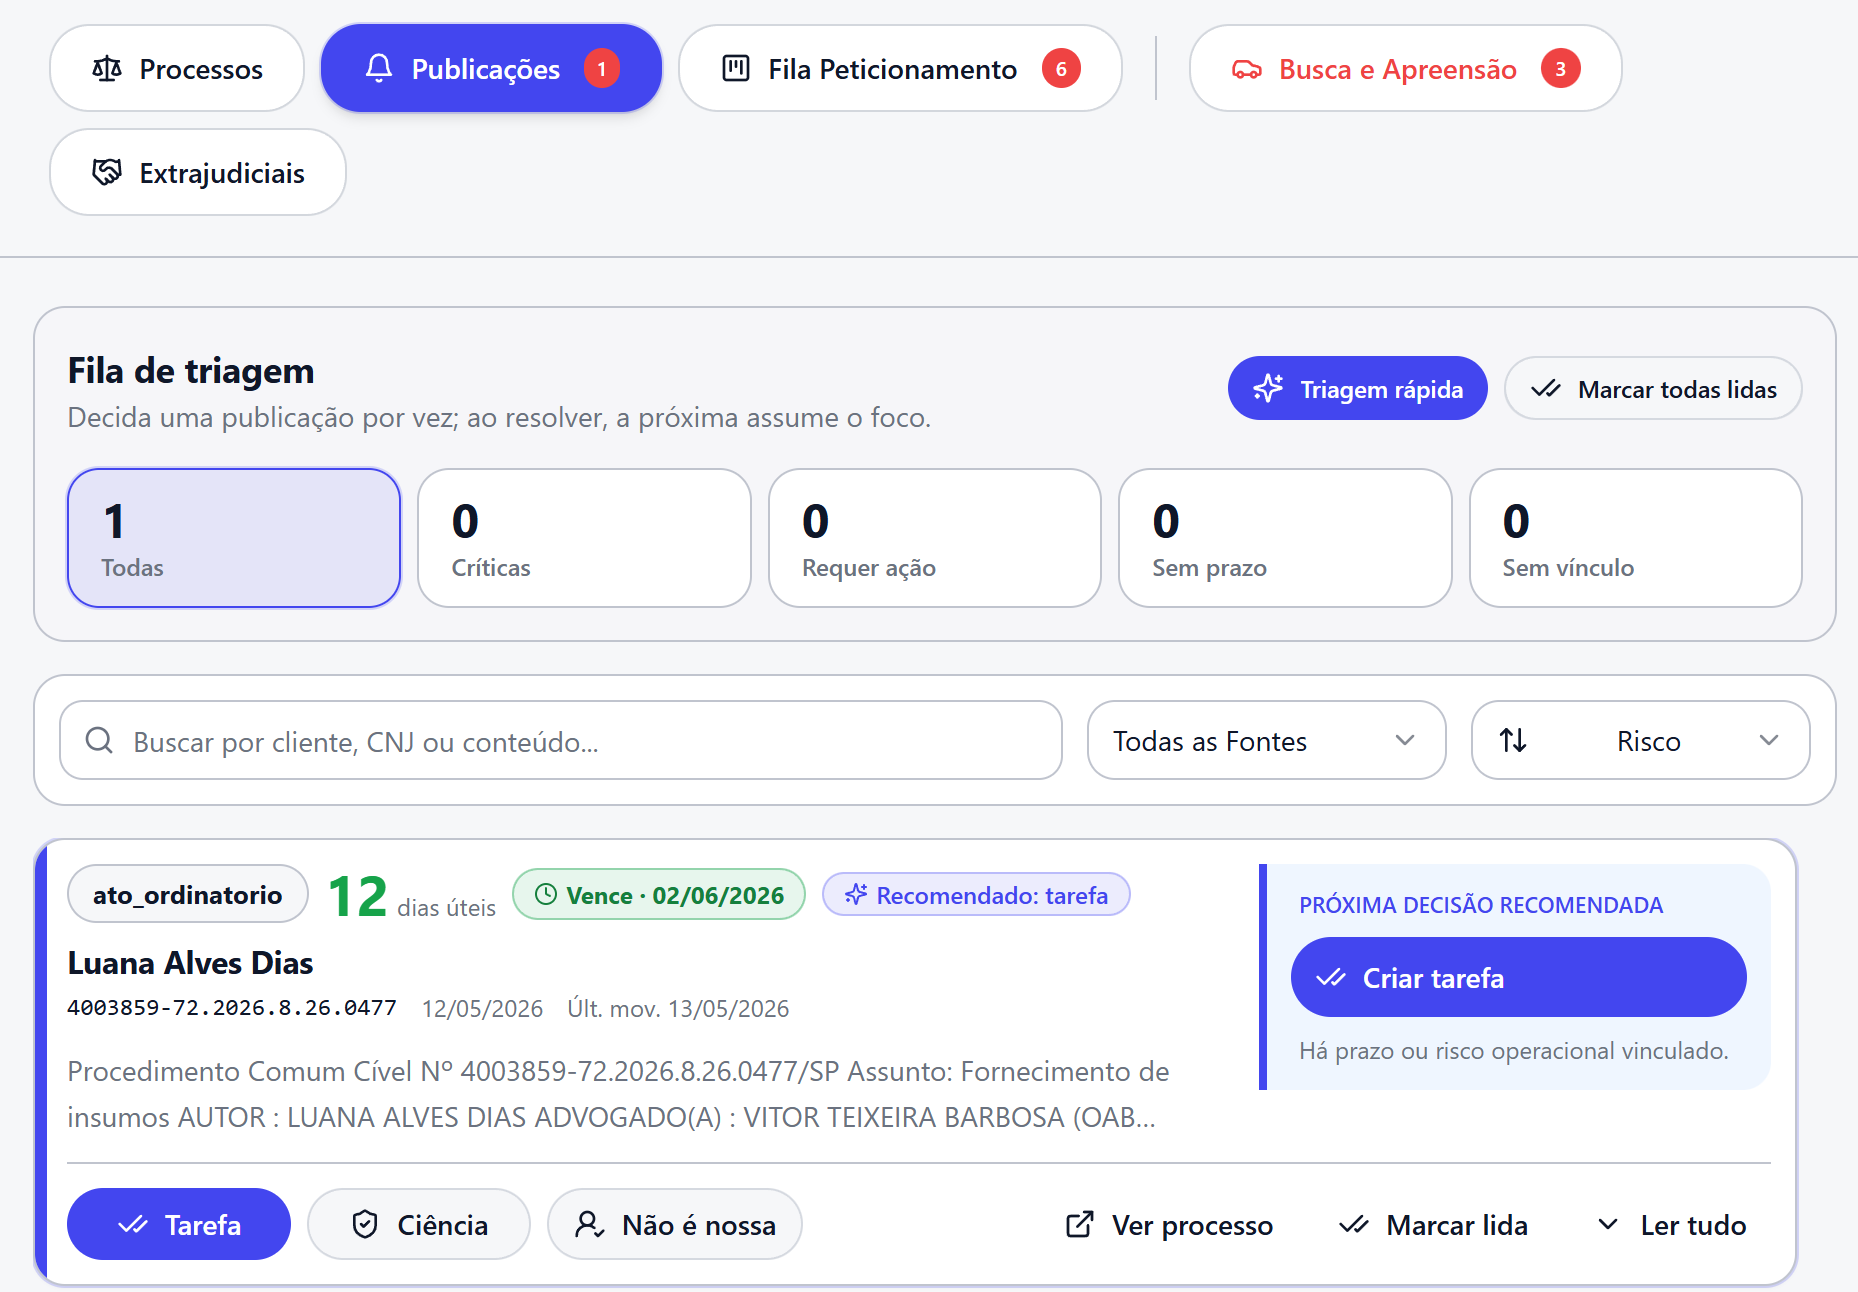The width and height of the screenshot is (1858, 1292).
Task: Click sparkle icon in Recomendado badge
Action: [856, 894]
